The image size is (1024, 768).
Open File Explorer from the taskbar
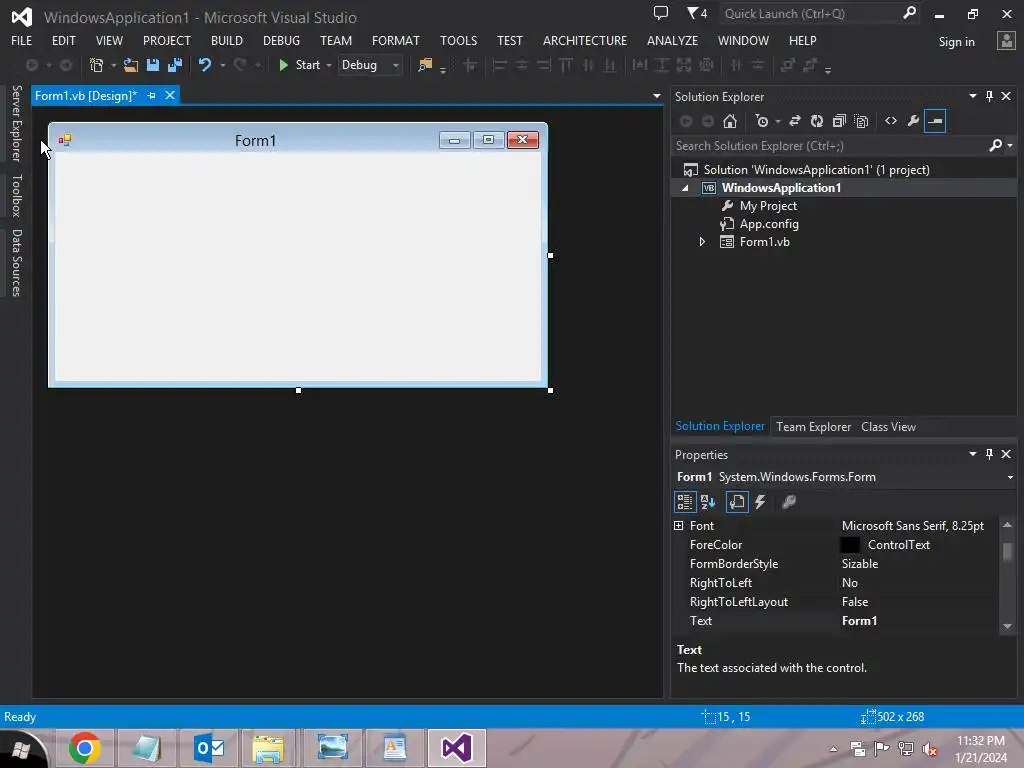[269, 748]
